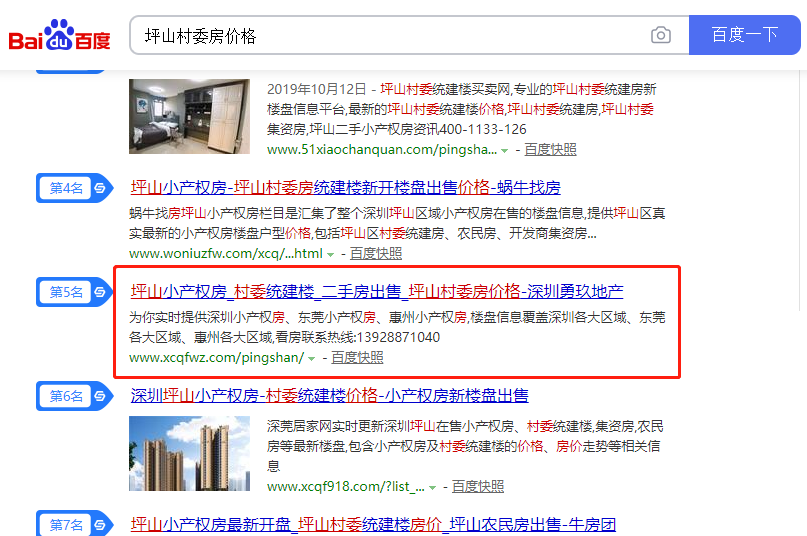This screenshot has width=807, height=536.
Task: Expand dropdown arrow after xcqfwz URL
Action: (x=311, y=358)
